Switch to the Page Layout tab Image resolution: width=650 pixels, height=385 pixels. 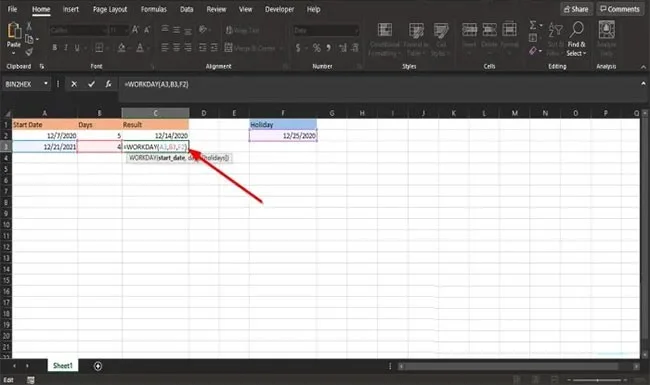[x=110, y=9]
